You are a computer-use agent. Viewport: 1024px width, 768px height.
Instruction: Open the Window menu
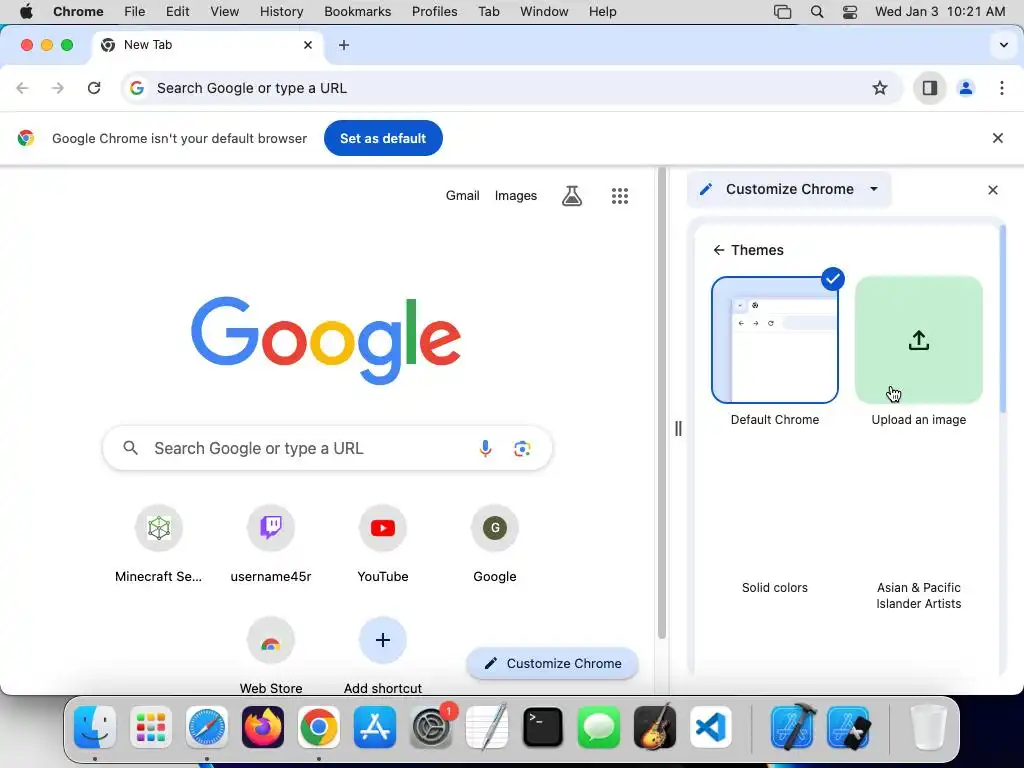544,11
